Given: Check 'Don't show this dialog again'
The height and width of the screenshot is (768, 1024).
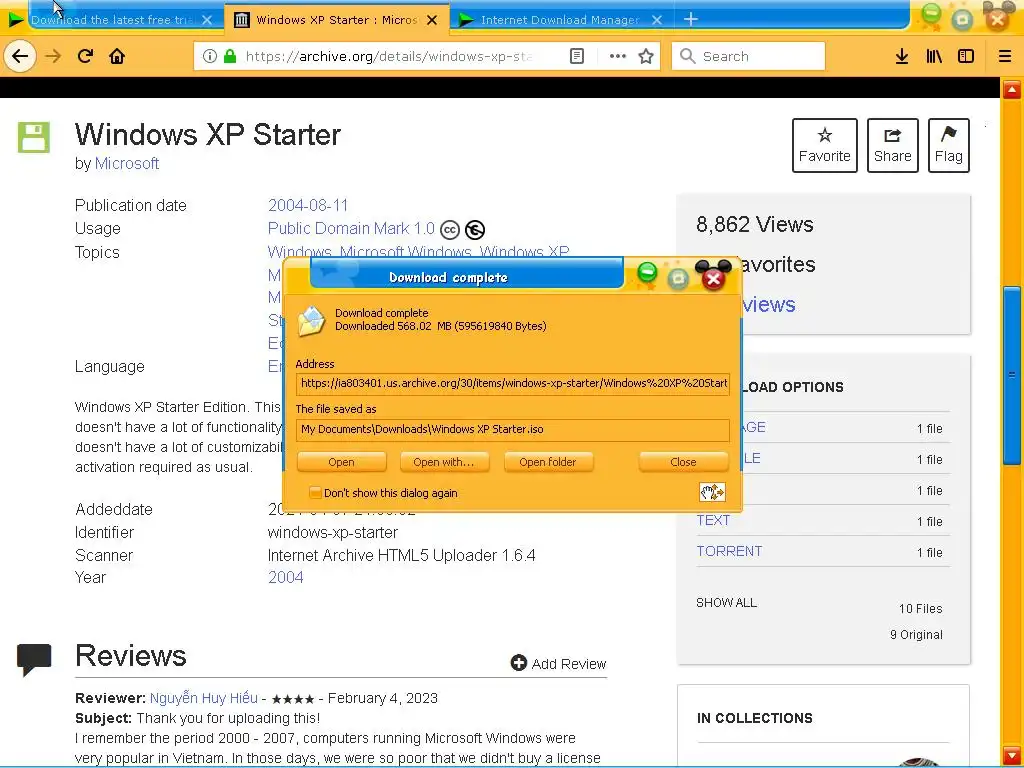Looking at the screenshot, I should [315, 493].
